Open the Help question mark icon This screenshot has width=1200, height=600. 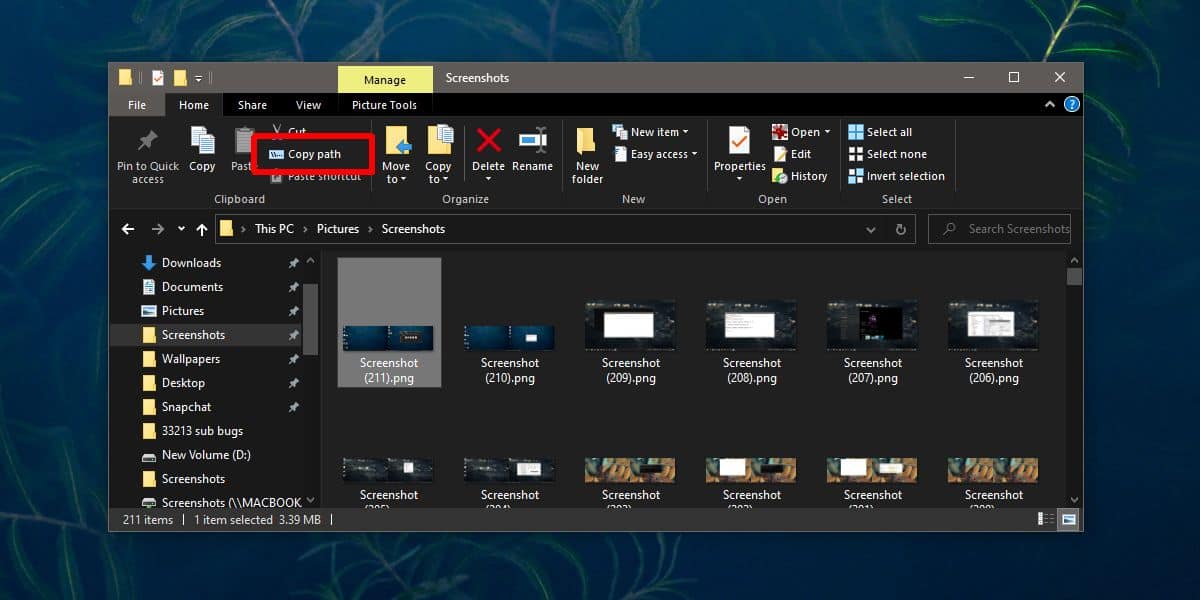coord(1072,104)
